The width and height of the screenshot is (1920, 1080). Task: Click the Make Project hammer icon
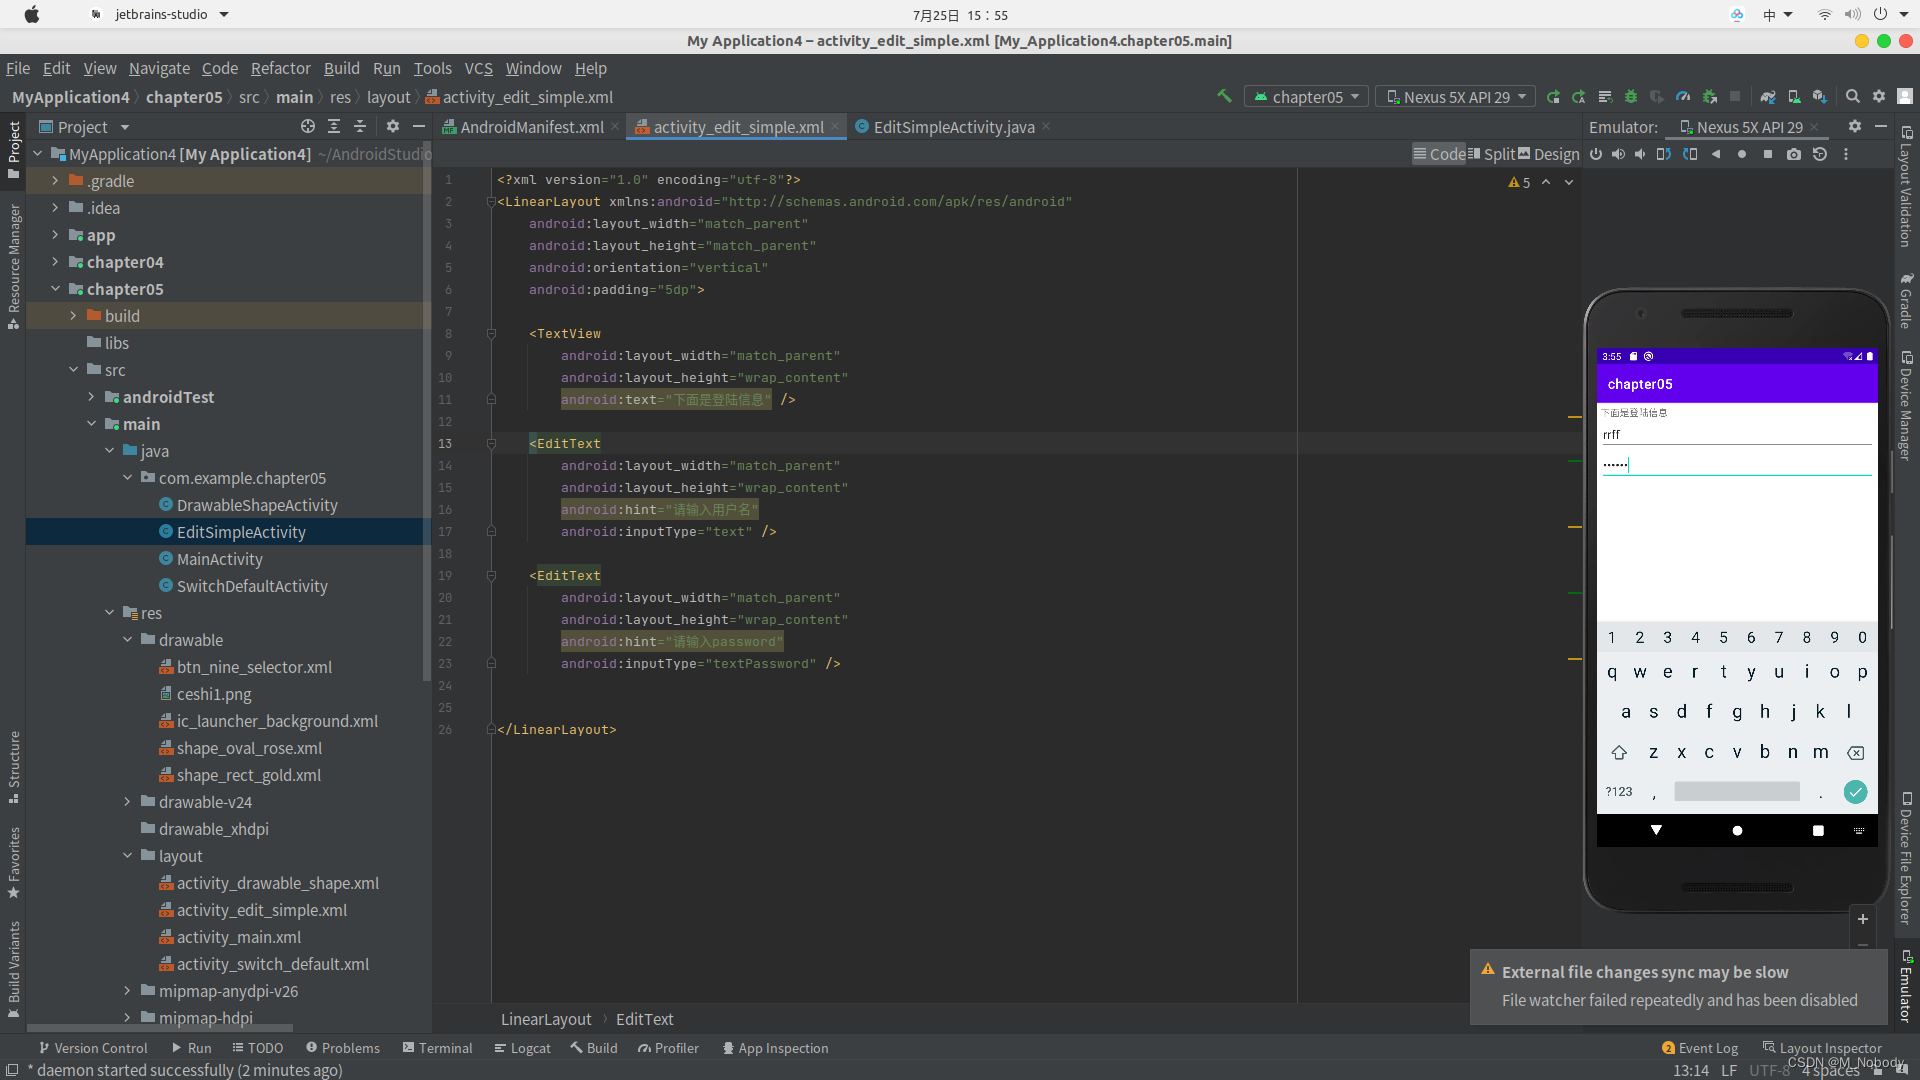pos(1224,96)
